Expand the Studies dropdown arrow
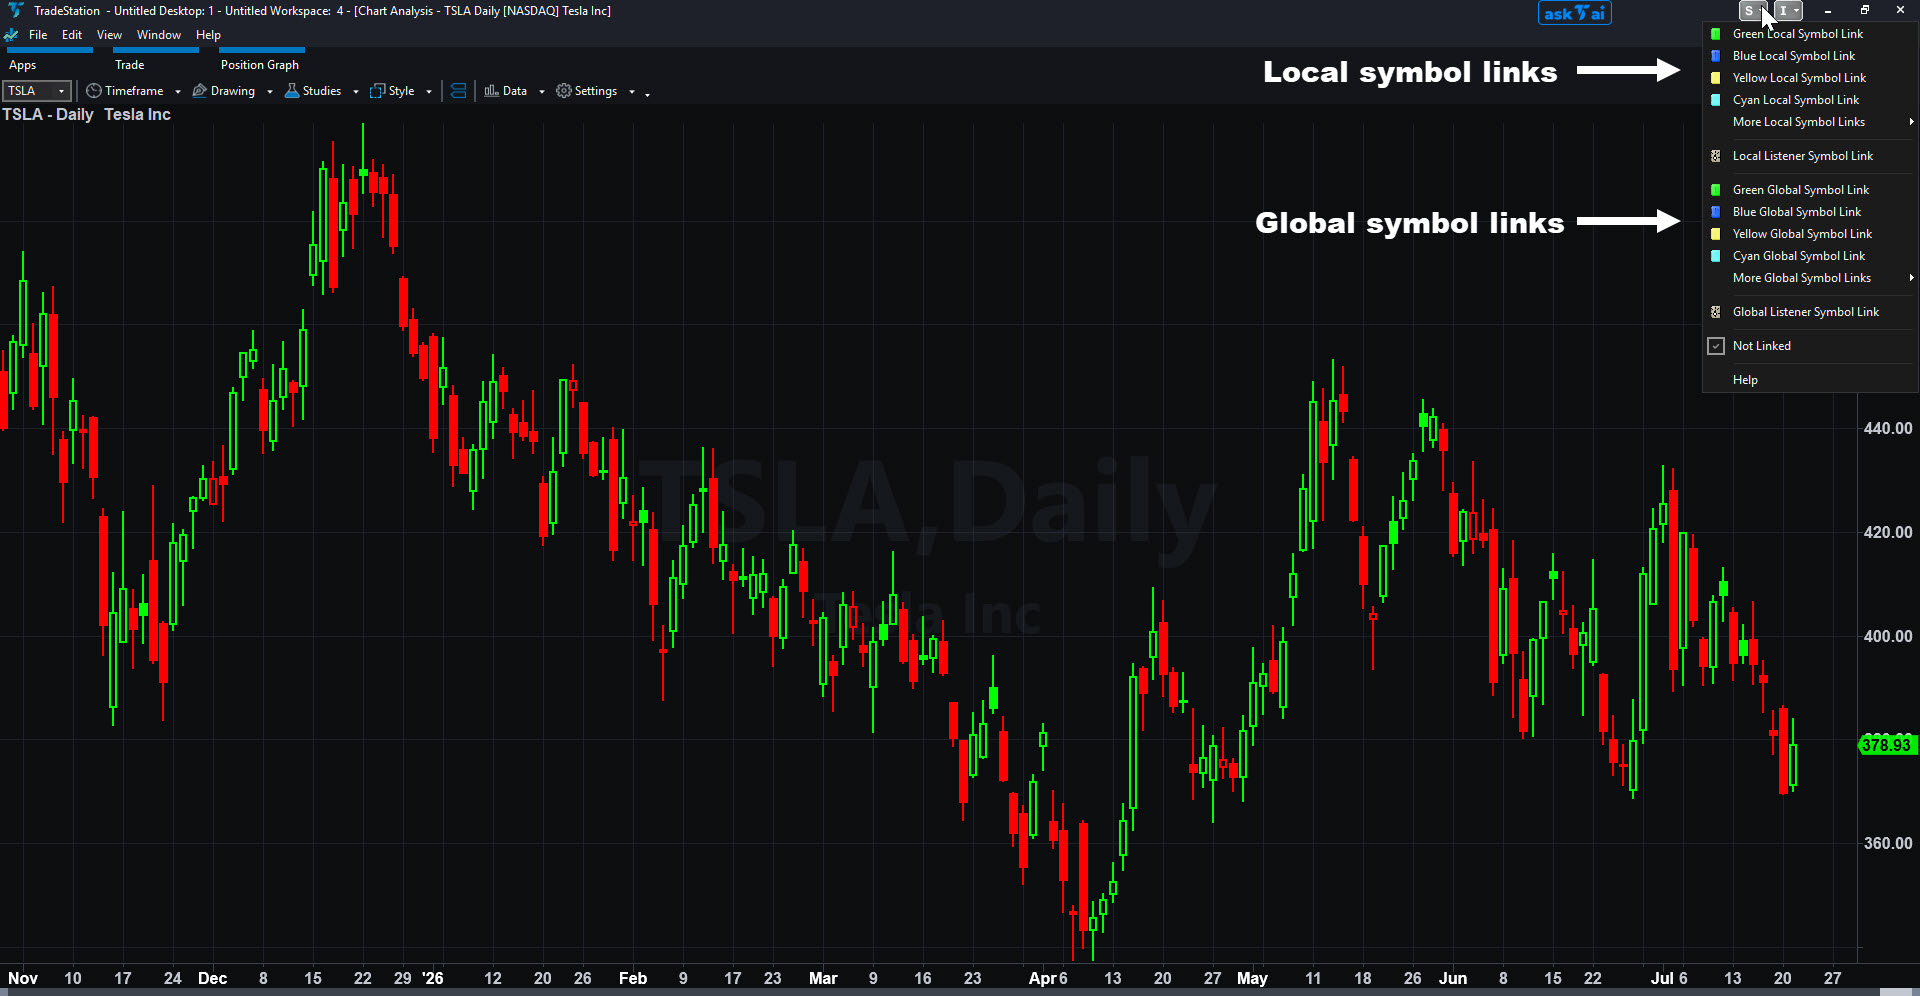The image size is (1920, 996). point(356,92)
